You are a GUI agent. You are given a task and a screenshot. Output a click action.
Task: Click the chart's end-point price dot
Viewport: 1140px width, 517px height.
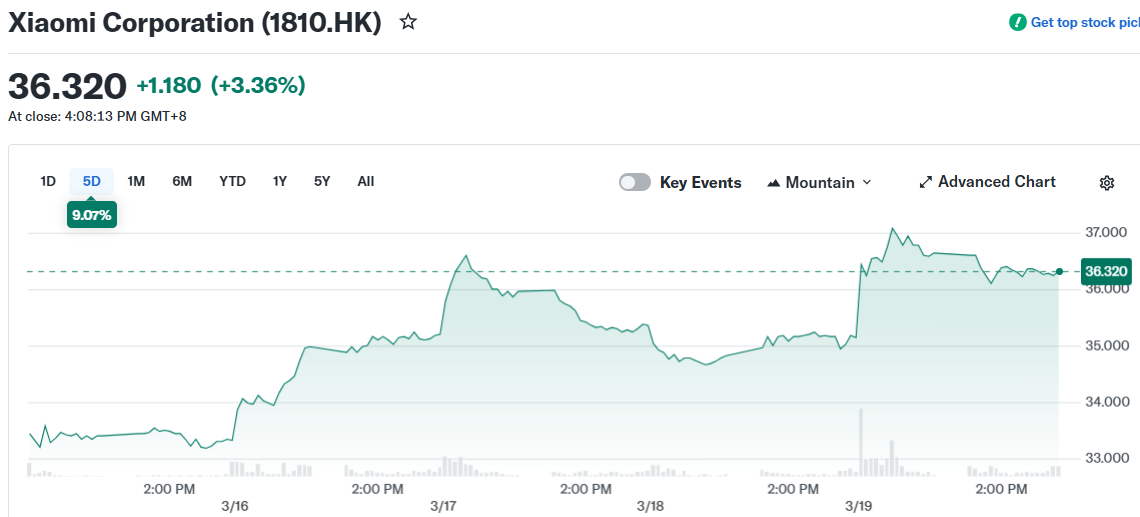[x=1059, y=271]
